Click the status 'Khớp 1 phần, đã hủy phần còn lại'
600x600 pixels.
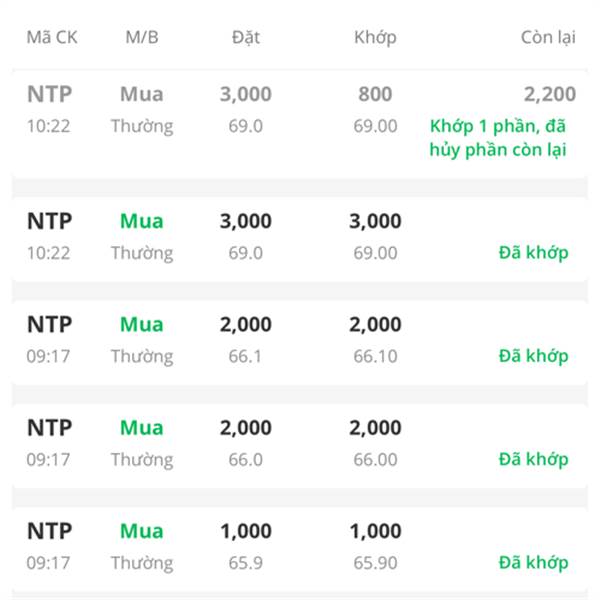[x=498, y=139]
